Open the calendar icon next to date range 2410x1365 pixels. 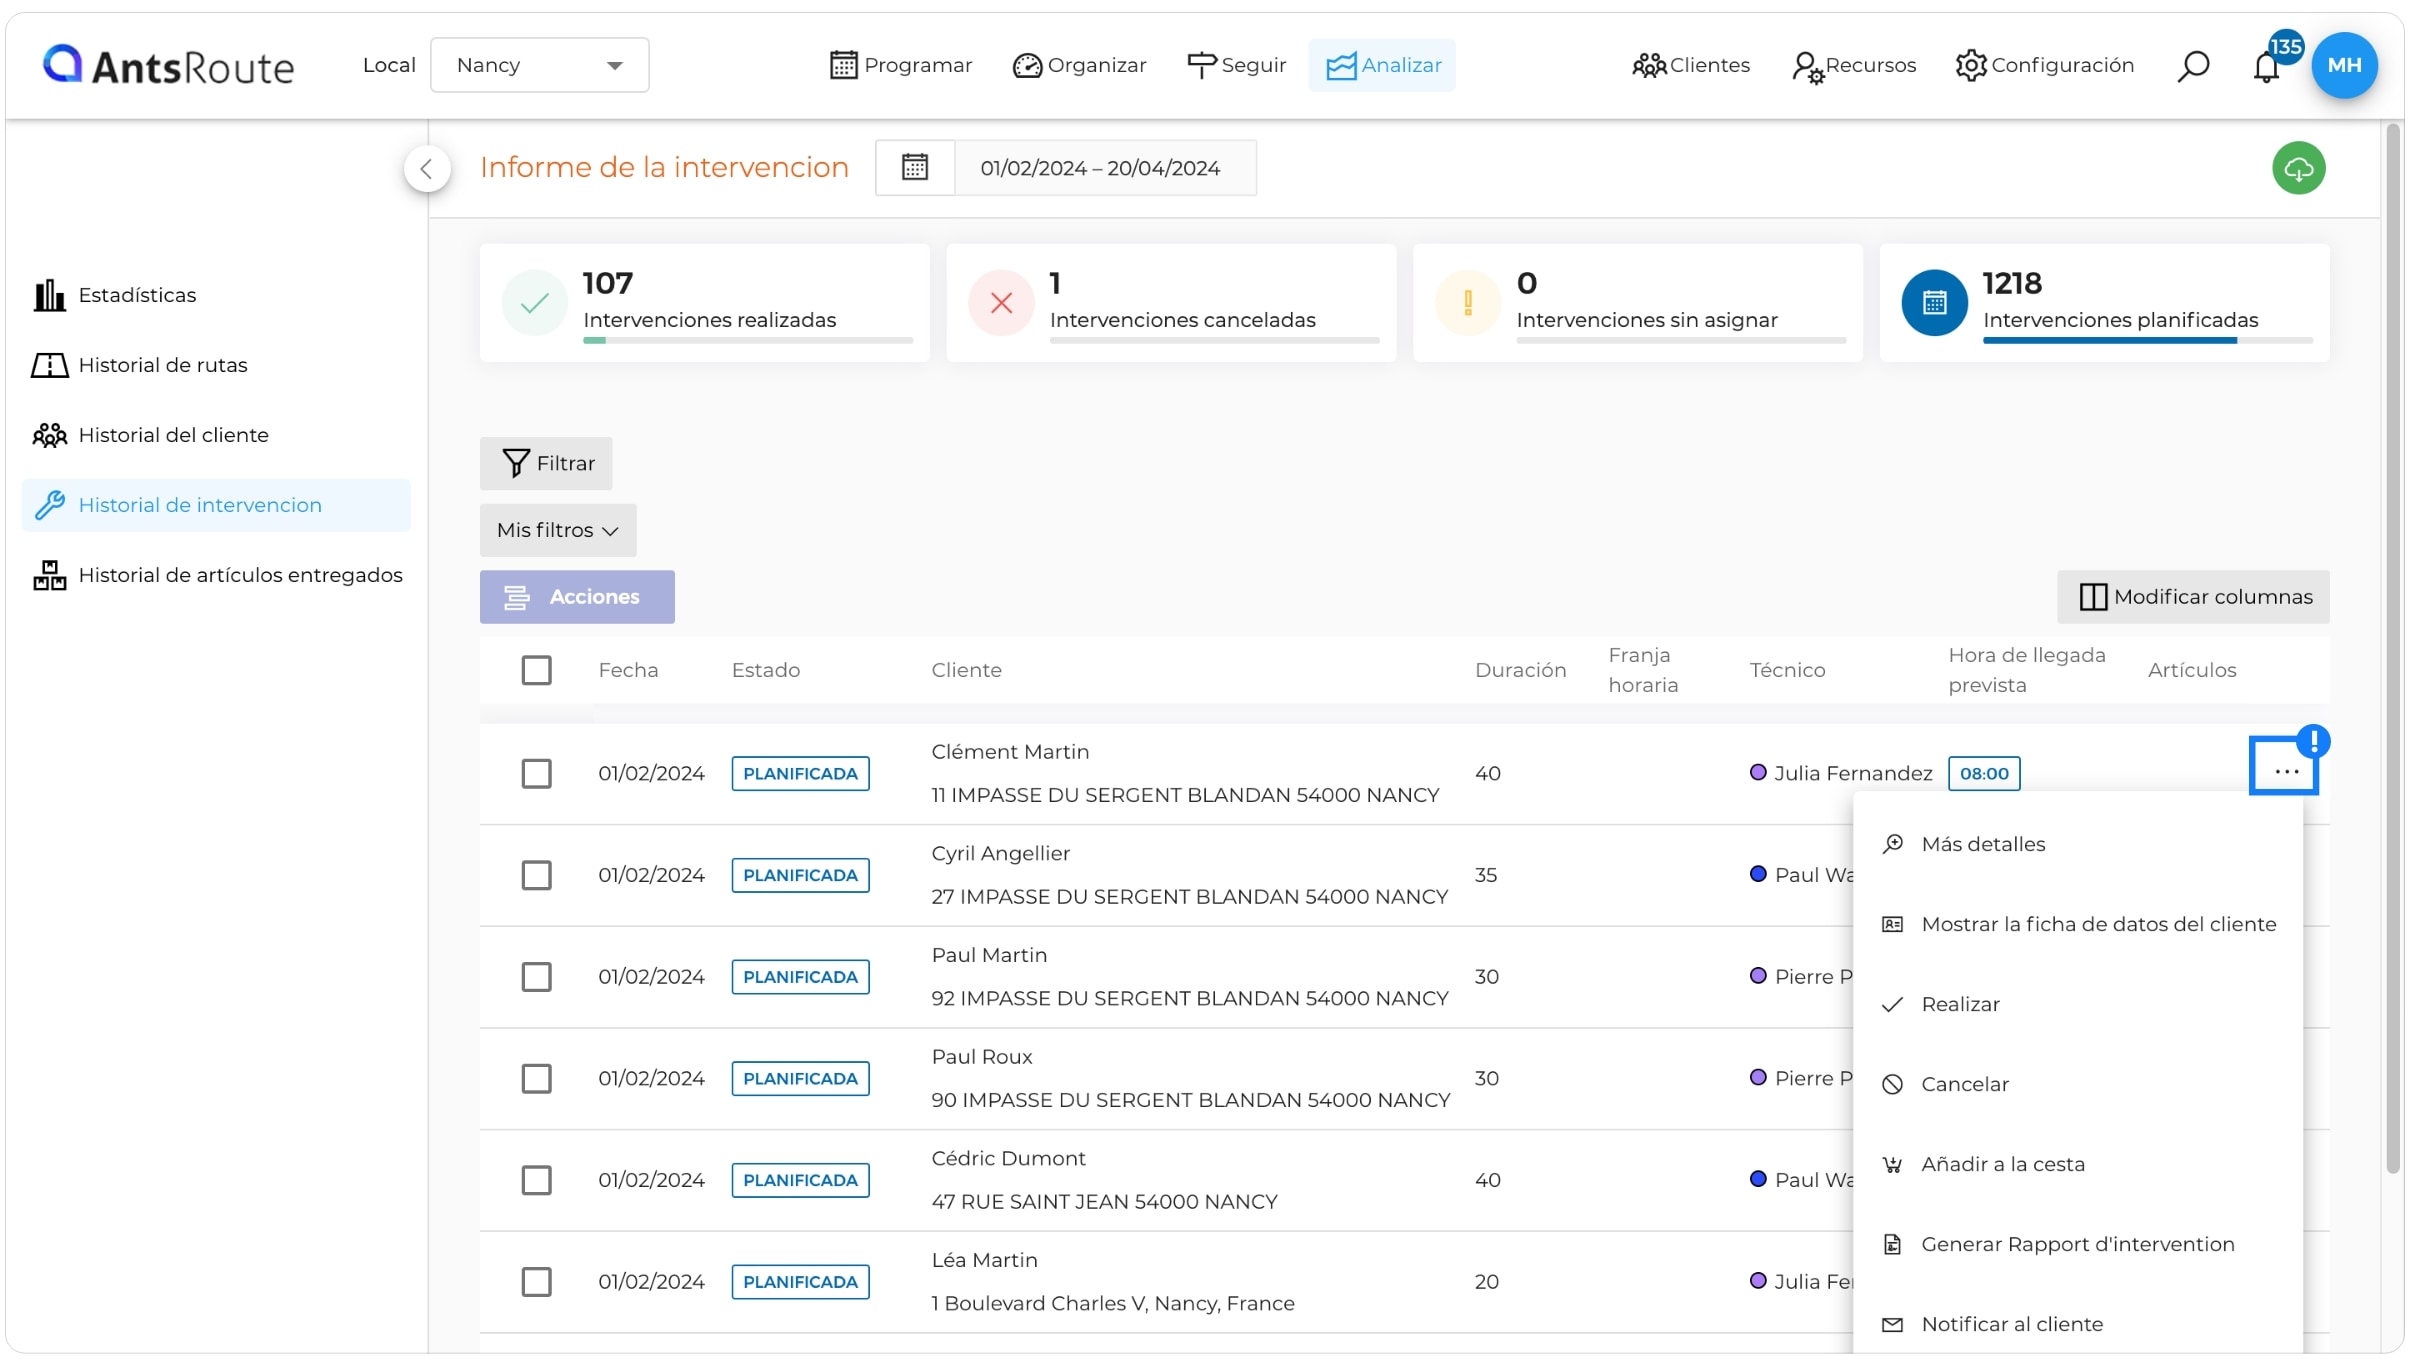coord(915,167)
